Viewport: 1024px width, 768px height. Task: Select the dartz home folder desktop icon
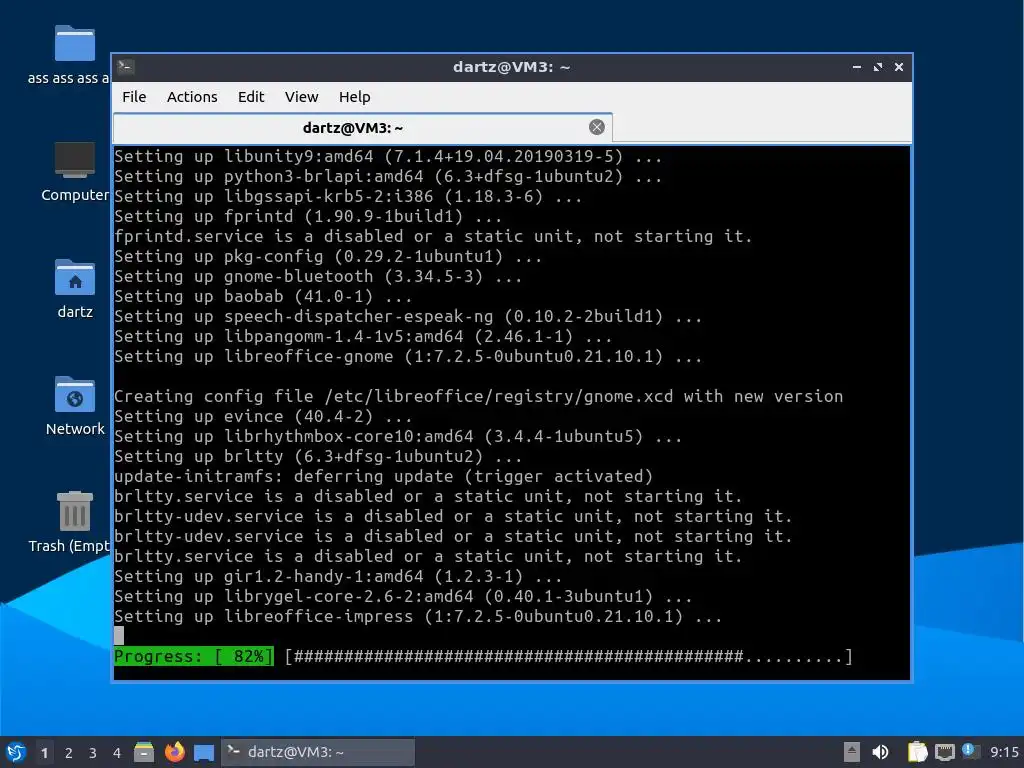(x=74, y=289)
